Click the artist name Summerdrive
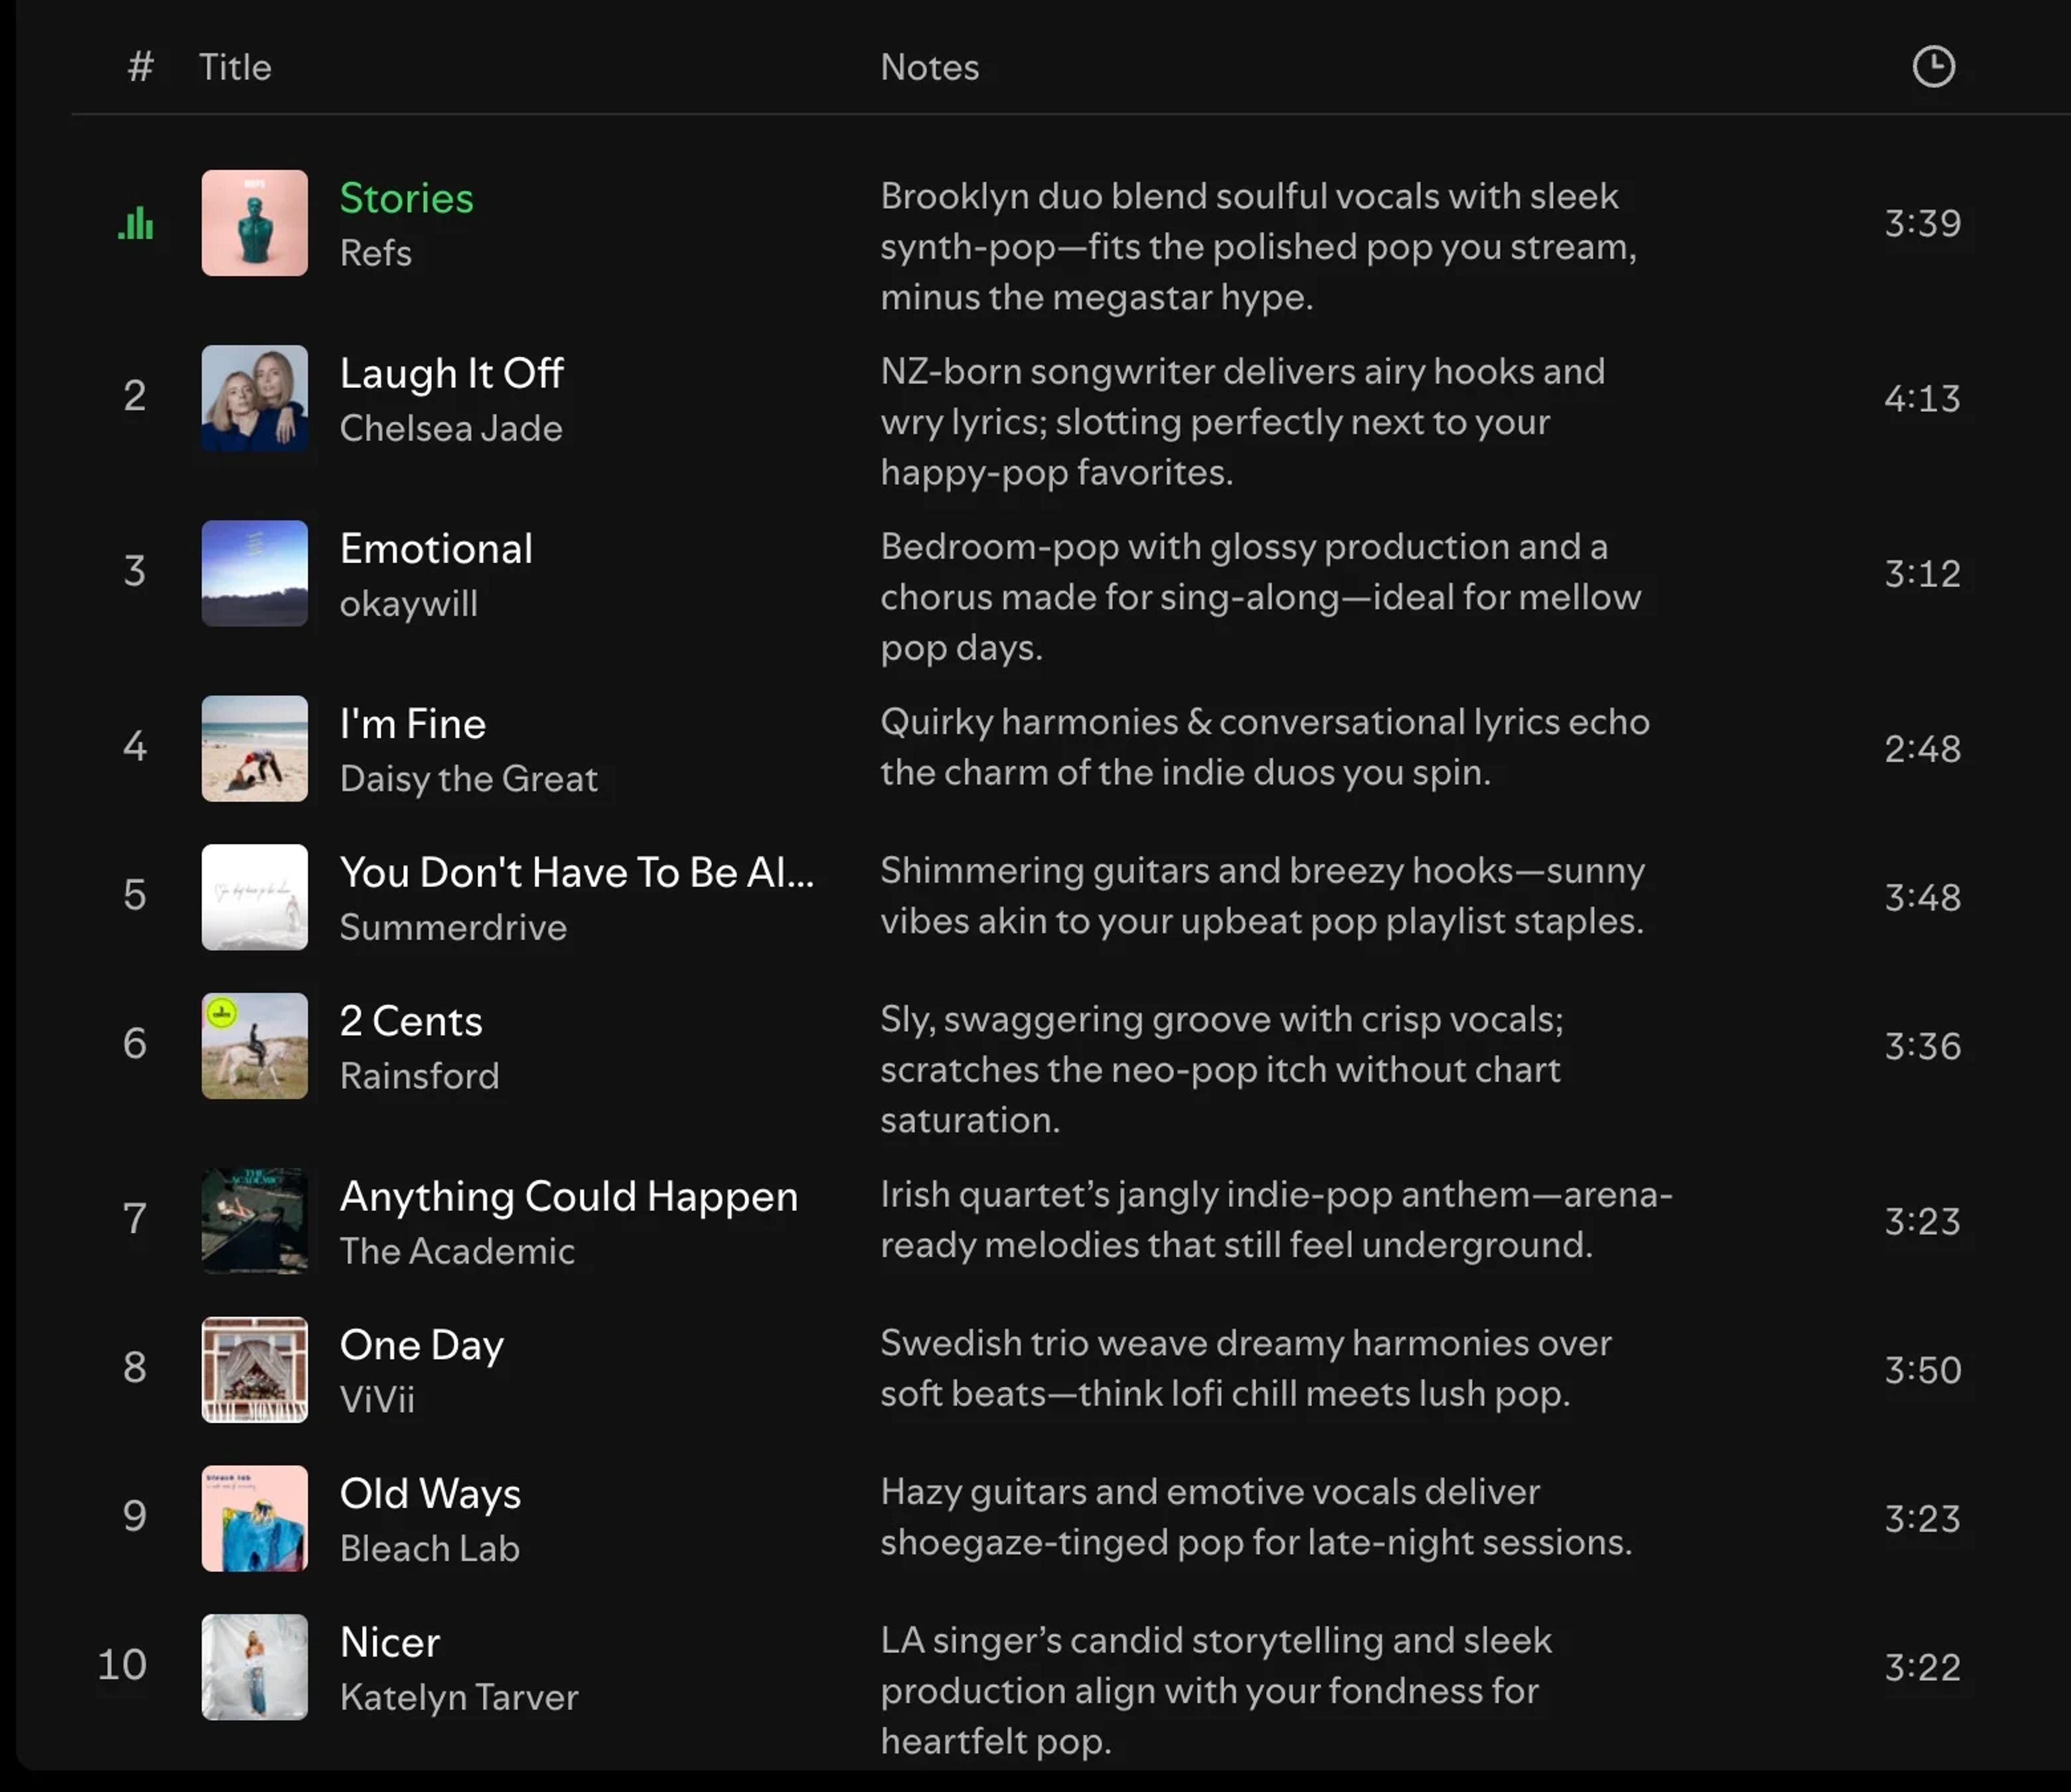This screenshot has height=1792, width=2071. click(x=453, y=927)
